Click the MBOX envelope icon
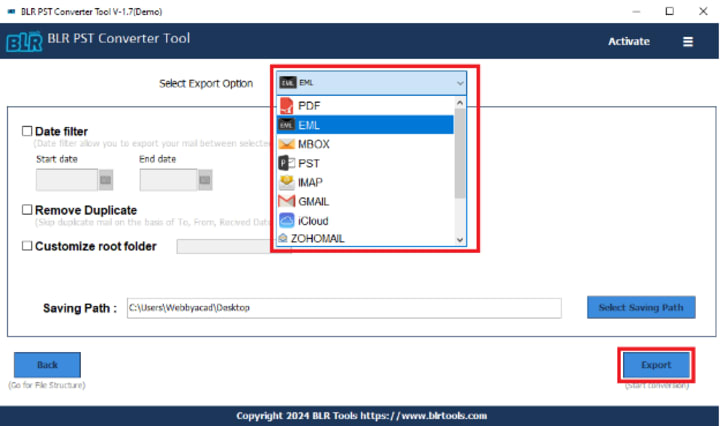 click(287, 144)
